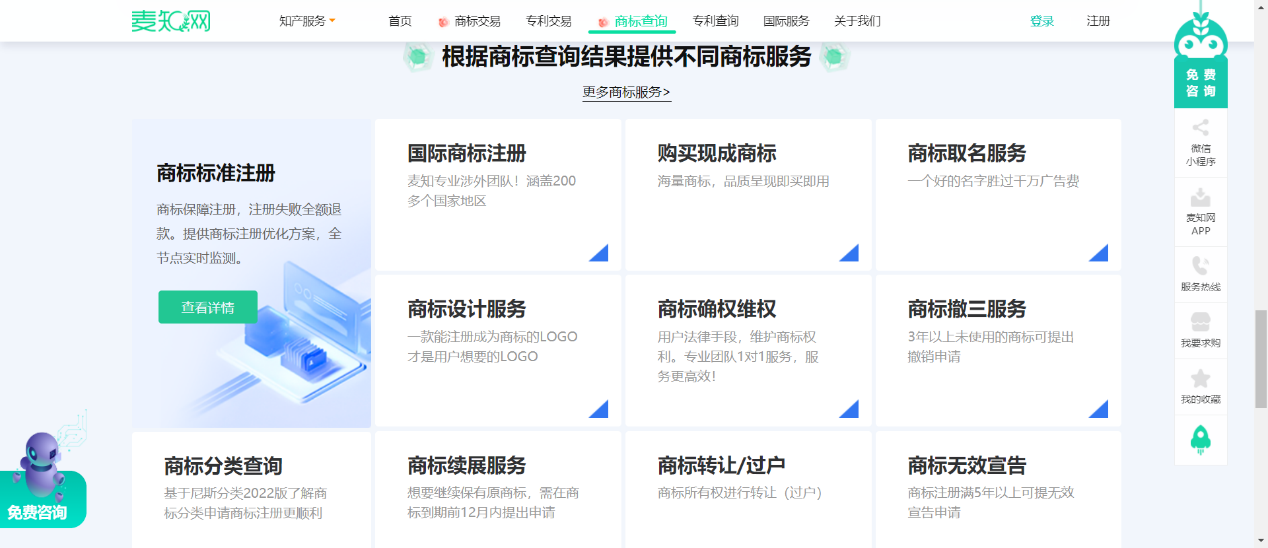Screen dimensions: 1268x548
Task: Open 专利交易 navigation item
Action: 549,21
